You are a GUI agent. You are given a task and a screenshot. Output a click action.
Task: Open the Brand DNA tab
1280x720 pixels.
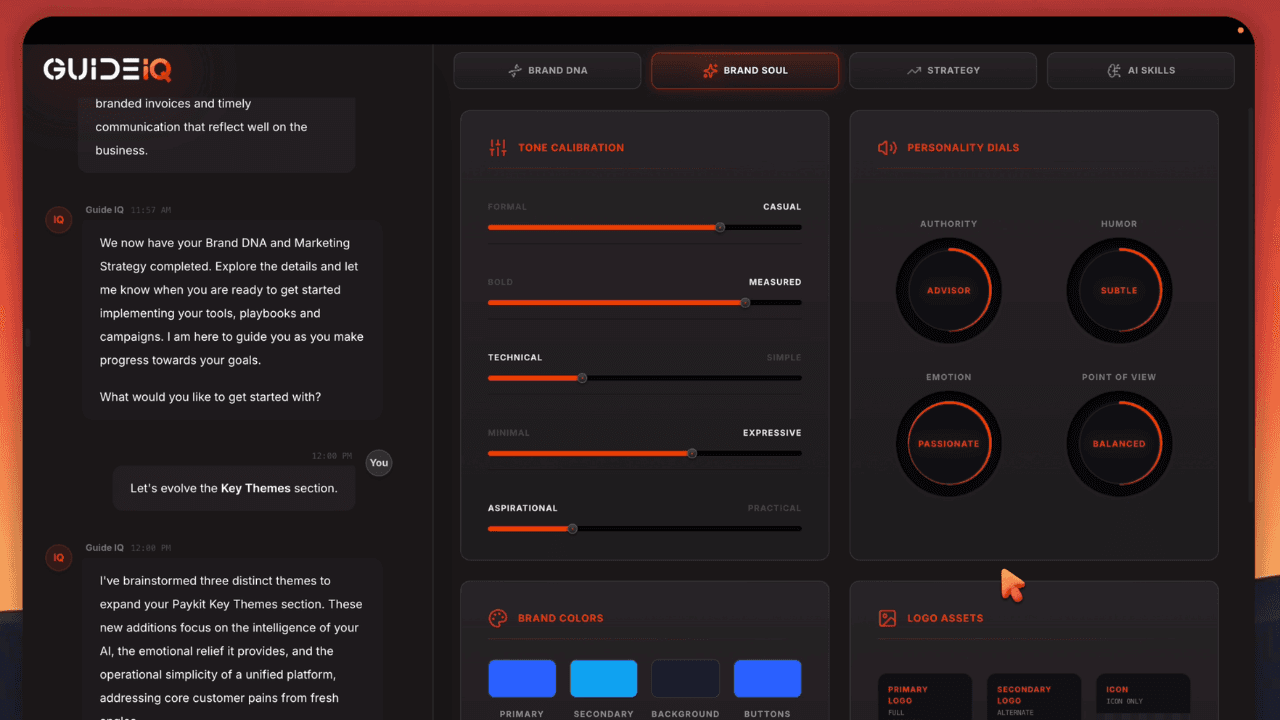tap(547, 71)
